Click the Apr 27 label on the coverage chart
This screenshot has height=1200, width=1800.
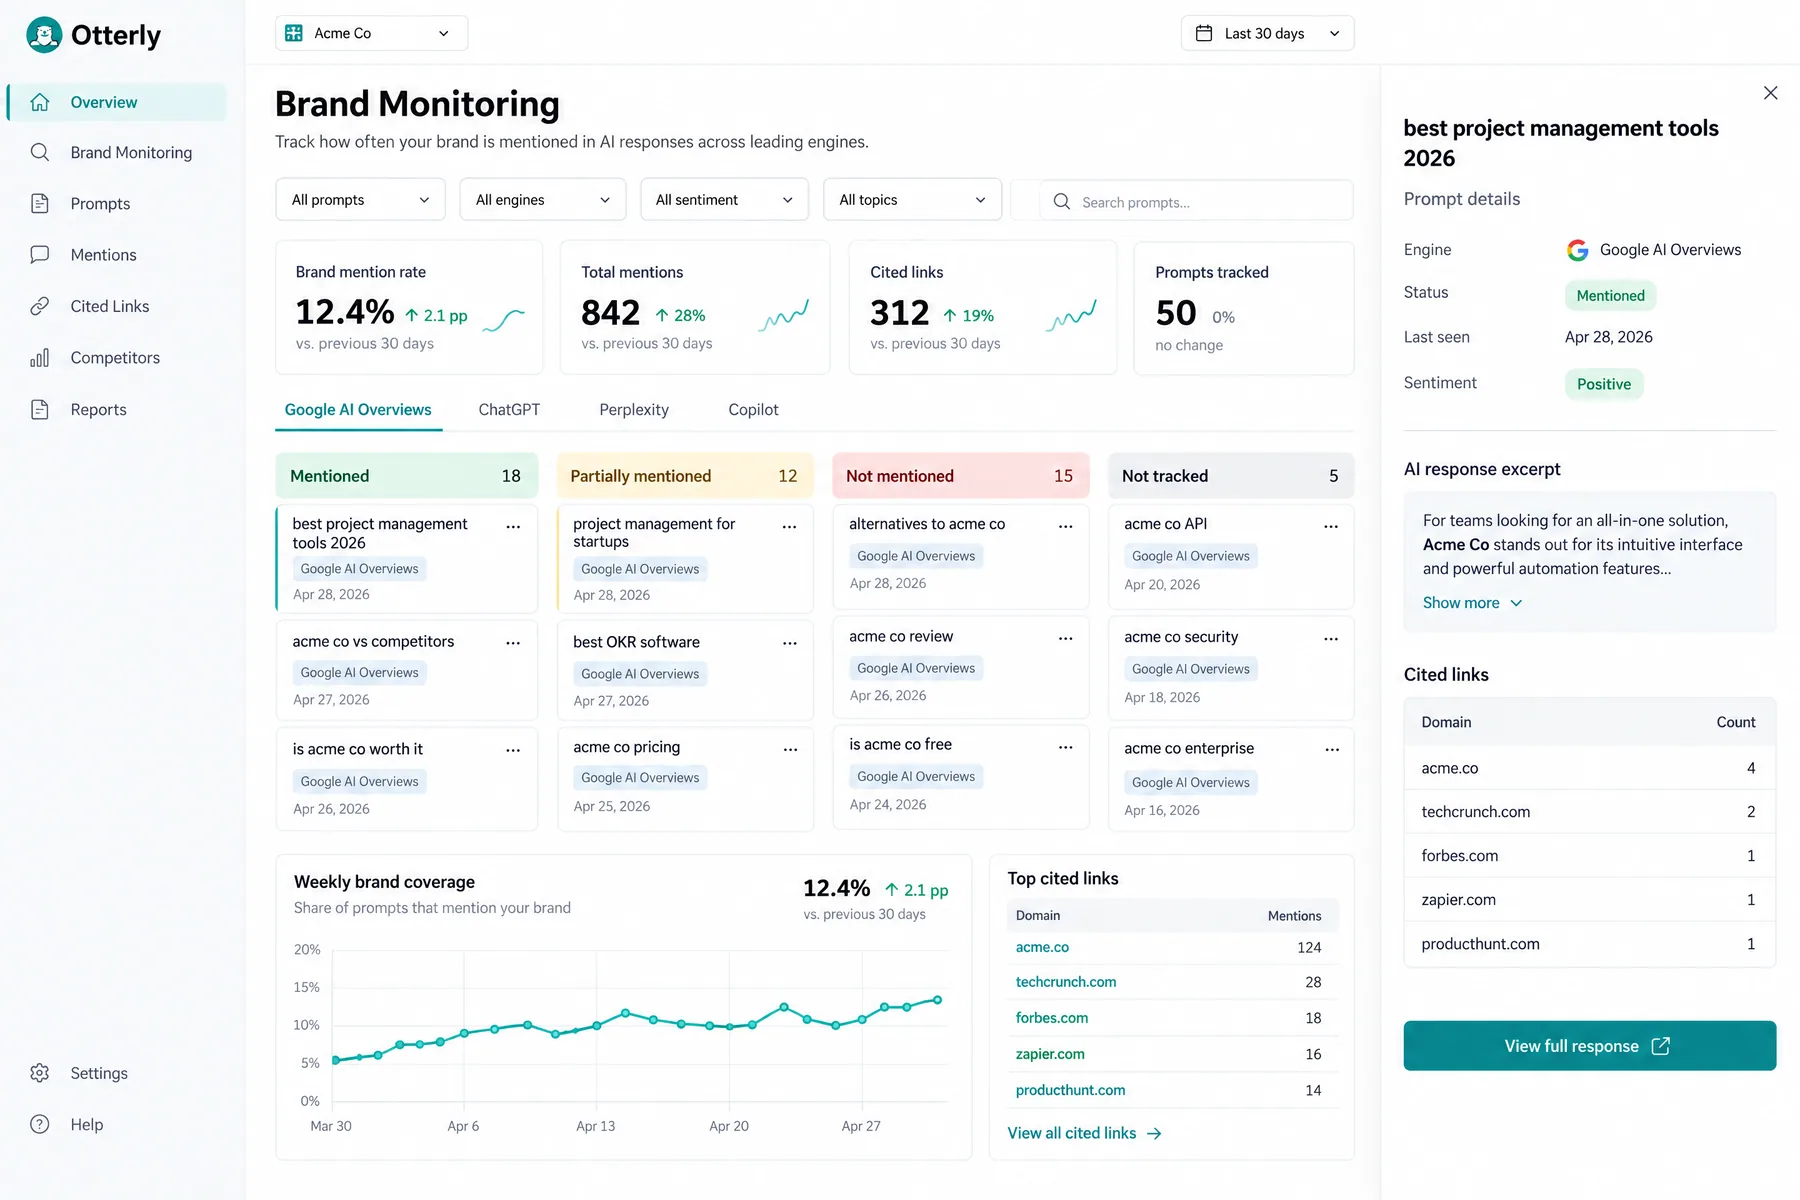point(861,1126)
